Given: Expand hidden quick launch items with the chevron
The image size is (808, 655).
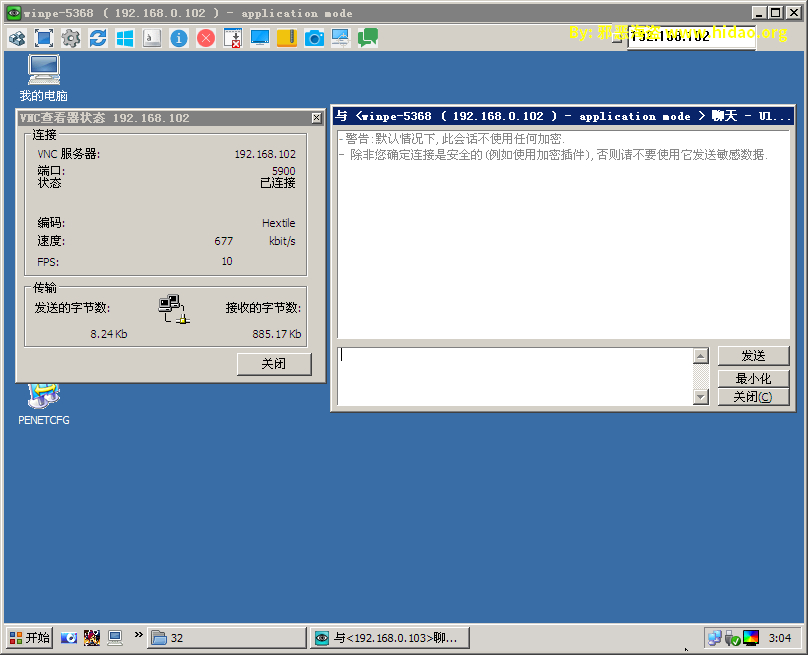Looking at the screenshot, I should pos(140,637).
